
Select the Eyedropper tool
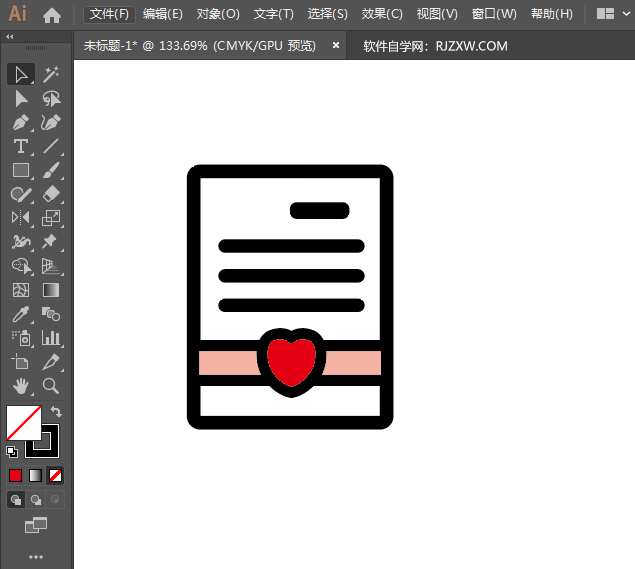pyautogui.click(x=21, y=314)
